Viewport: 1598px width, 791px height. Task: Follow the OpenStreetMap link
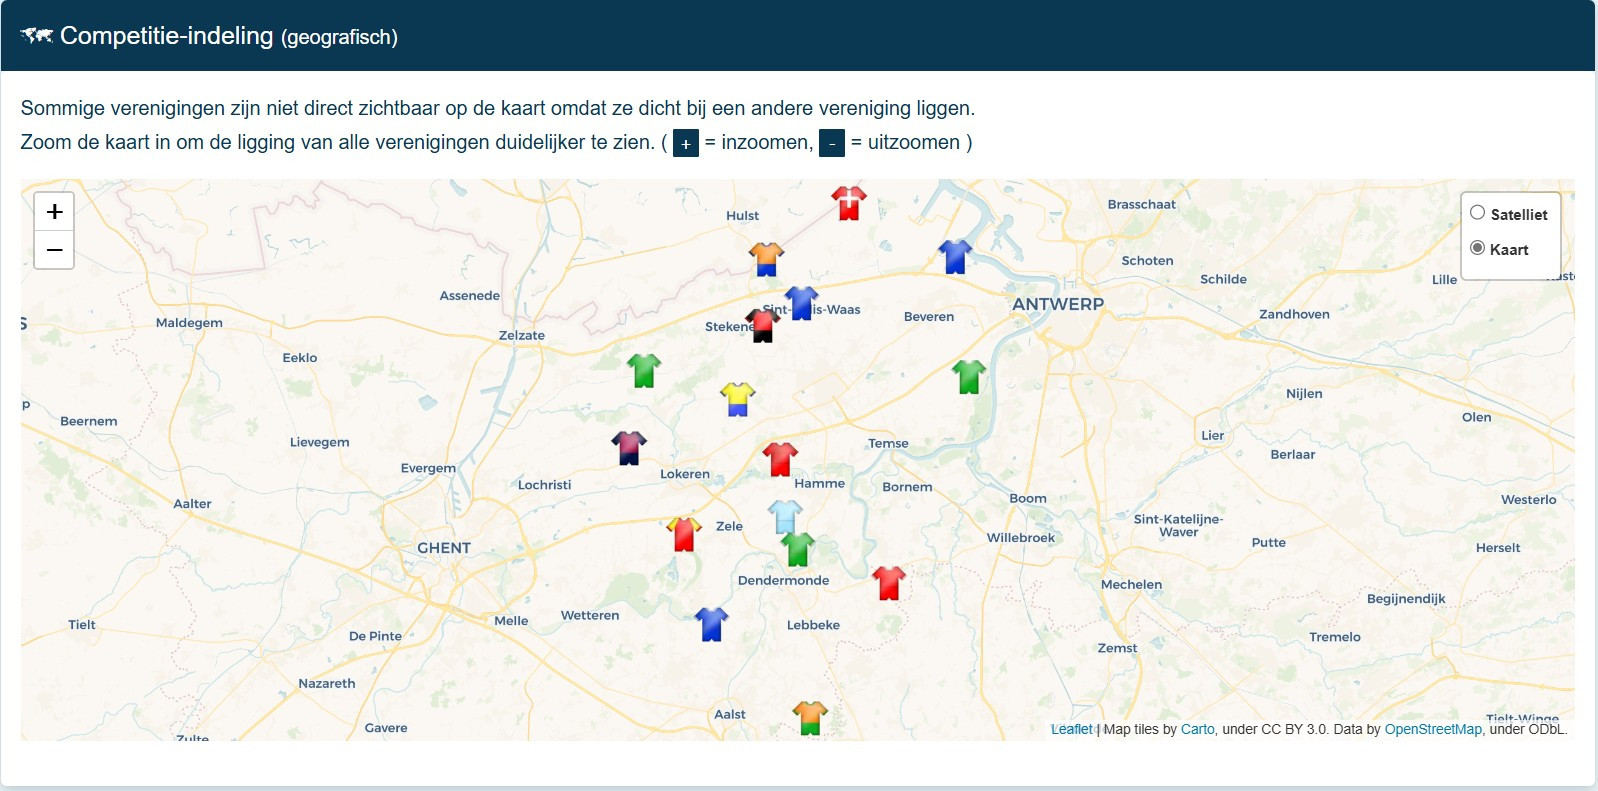pos(1432,729)
